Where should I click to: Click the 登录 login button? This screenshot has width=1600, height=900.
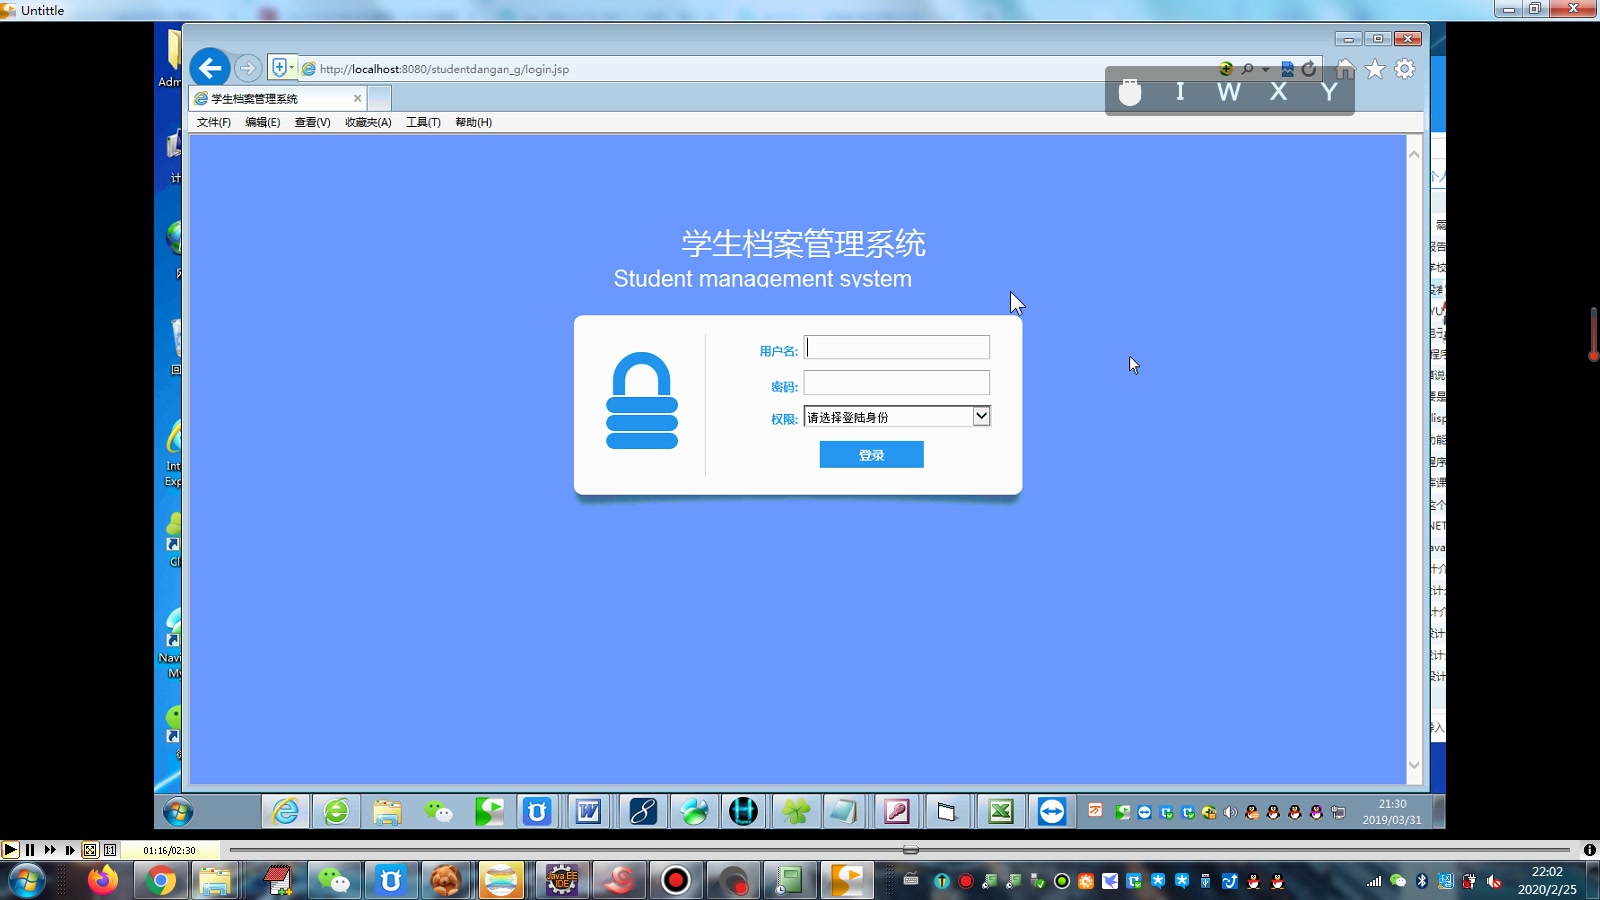click(871, 453)
